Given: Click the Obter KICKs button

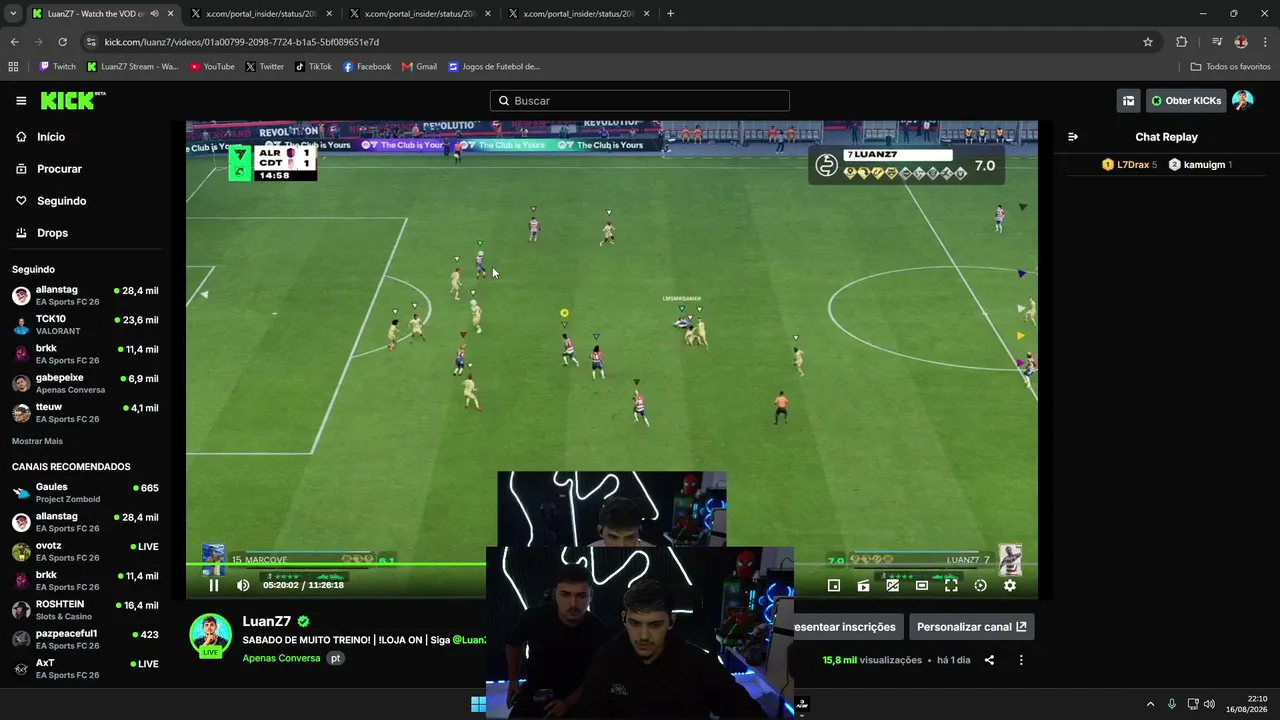Looking at the screenshot, I should (1186, 100).
